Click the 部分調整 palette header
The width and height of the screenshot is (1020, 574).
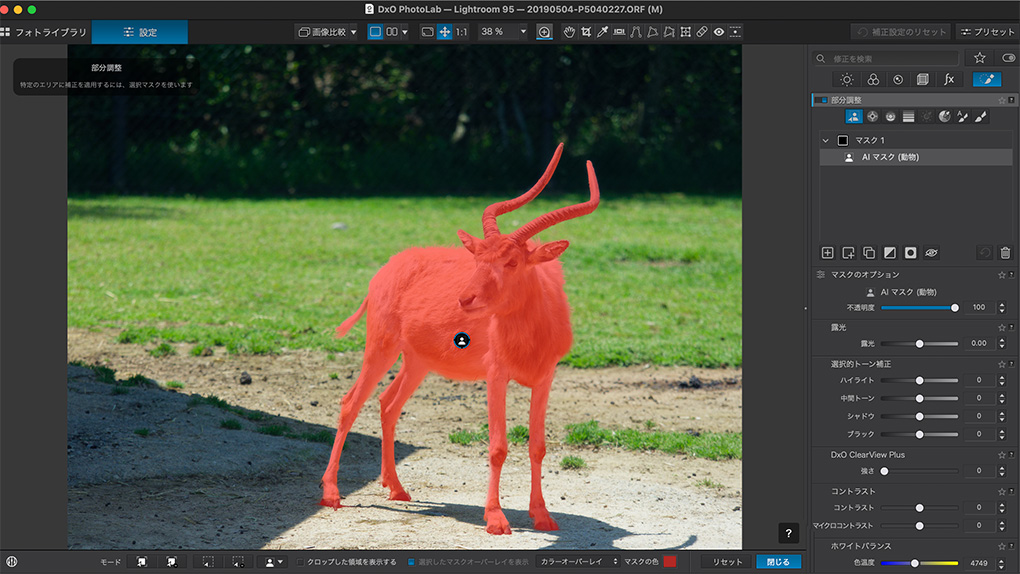(x=913, y=100)
